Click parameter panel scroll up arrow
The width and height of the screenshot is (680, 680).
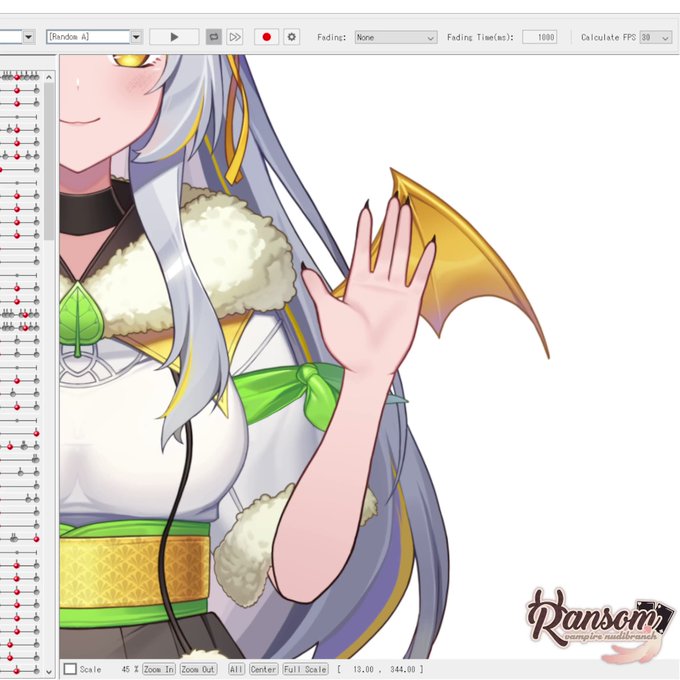(x=49, y=77)
